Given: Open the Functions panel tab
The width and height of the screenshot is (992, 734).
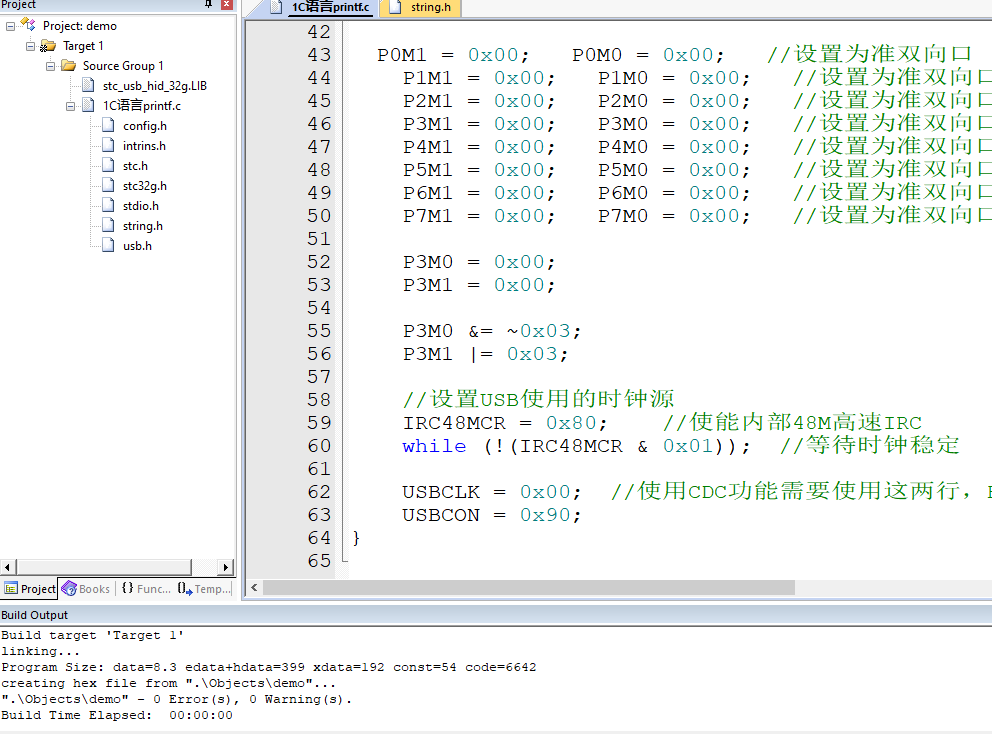Looking at the screenshot, I should point(146,588).
